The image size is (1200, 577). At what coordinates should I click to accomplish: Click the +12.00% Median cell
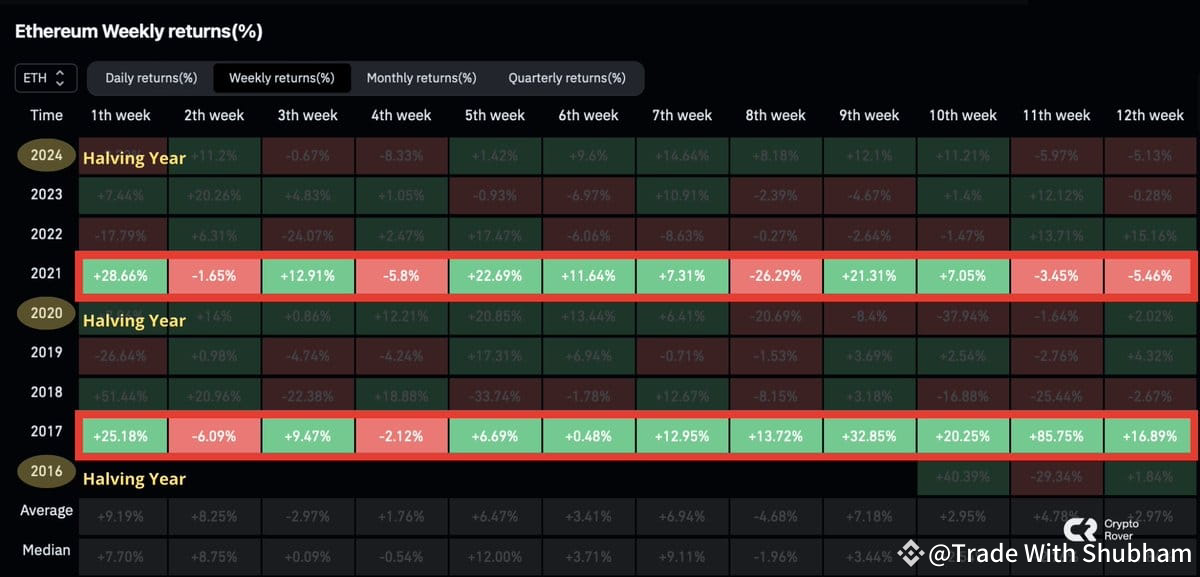pyautogui.click(x=495, y=556)
